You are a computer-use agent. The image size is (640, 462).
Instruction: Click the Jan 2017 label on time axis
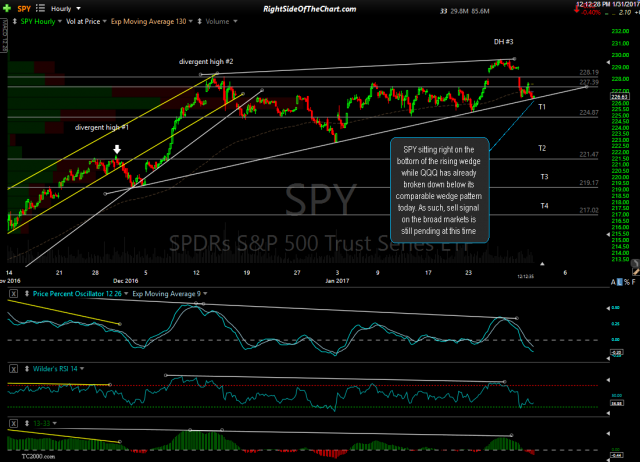(337, 281)
